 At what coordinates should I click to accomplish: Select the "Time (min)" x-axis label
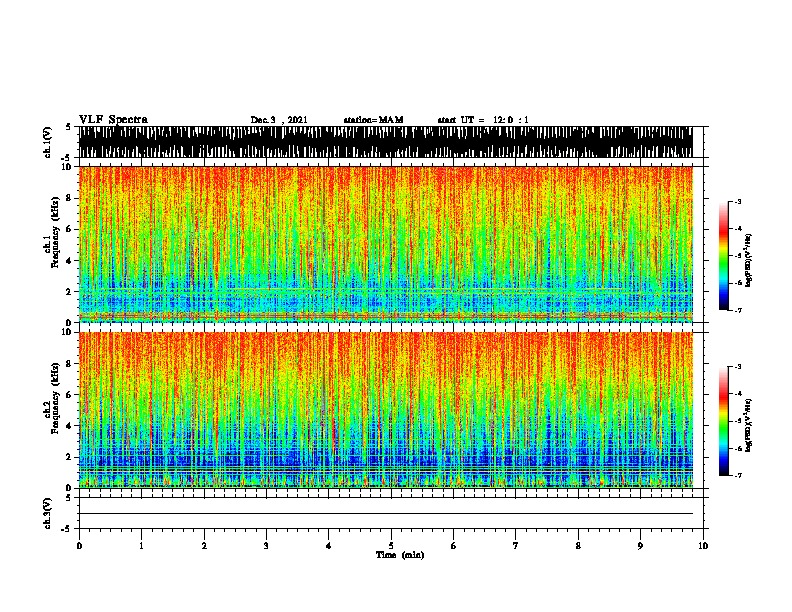[400, 555]
